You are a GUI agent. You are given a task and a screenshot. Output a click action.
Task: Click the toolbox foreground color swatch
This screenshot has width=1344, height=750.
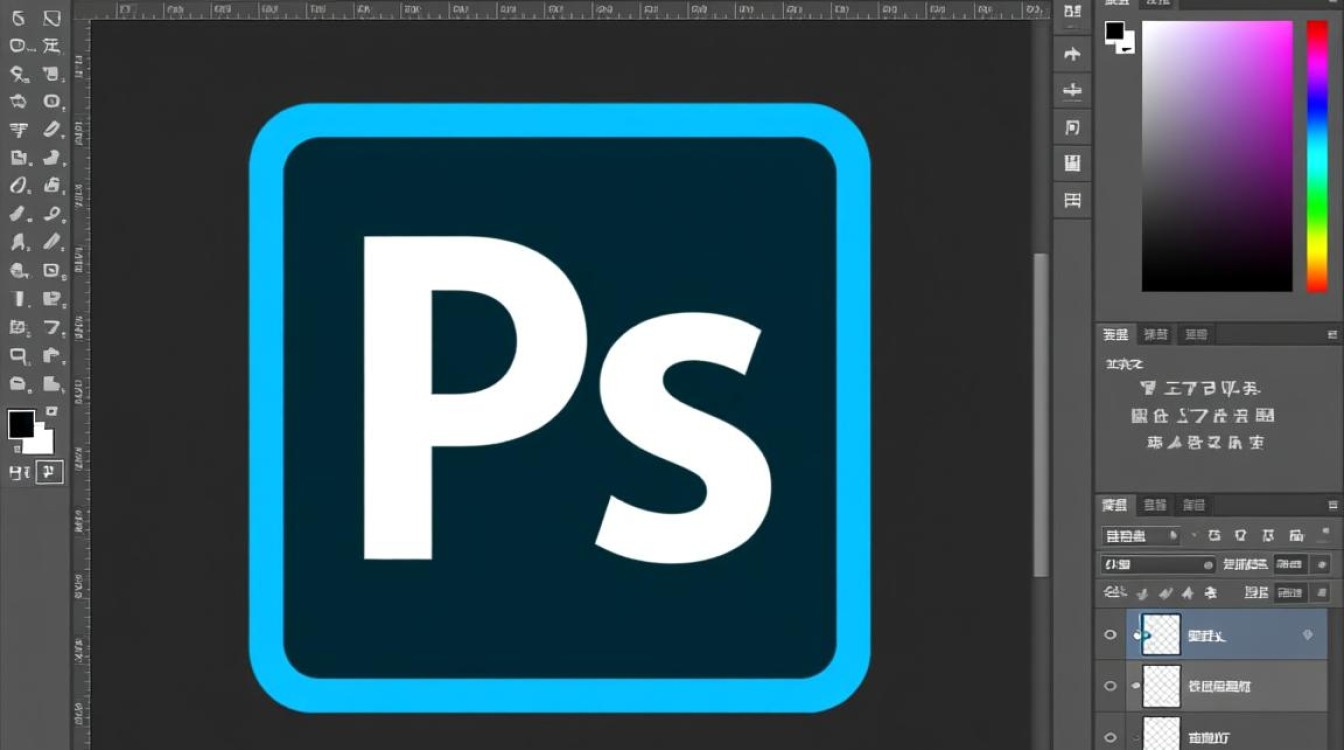coord(21,424)
